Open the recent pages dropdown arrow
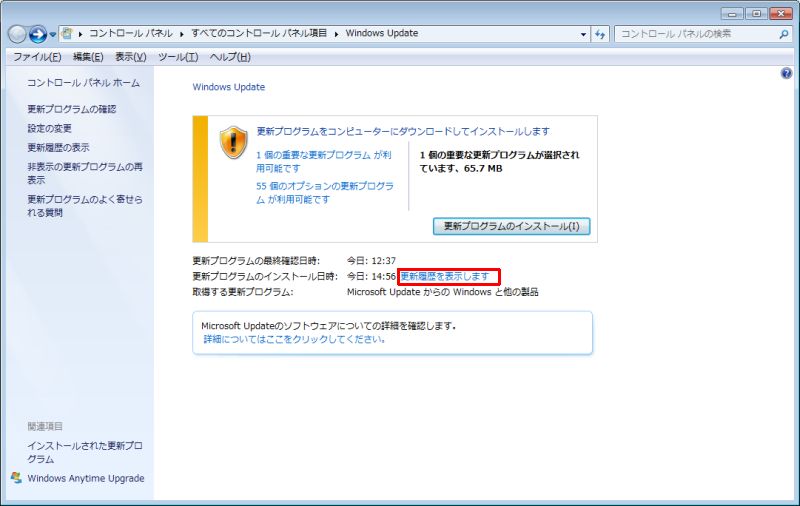Image resolution: width=800 pixels, height=506 pixels. [x=53, y=35]
